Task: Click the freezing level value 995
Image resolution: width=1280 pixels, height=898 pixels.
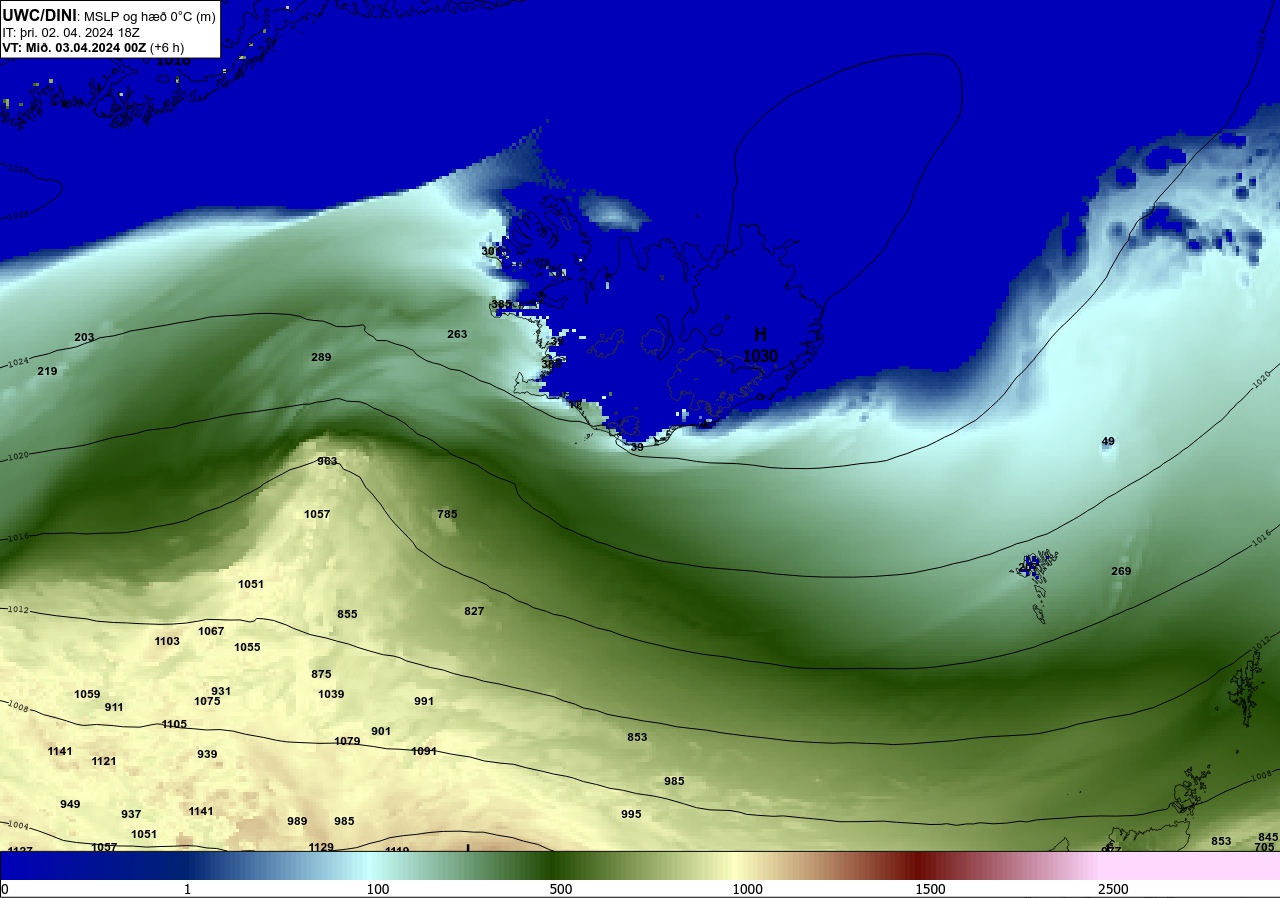Action: [631, 814]
